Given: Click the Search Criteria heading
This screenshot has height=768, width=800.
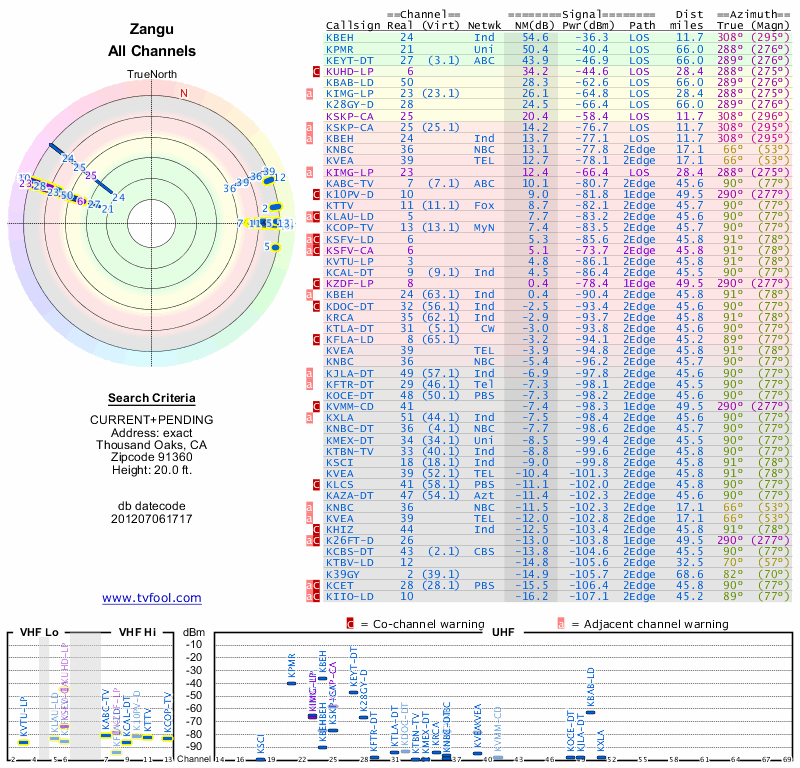Looking at the screenshot, I should (x=152, y=398).
